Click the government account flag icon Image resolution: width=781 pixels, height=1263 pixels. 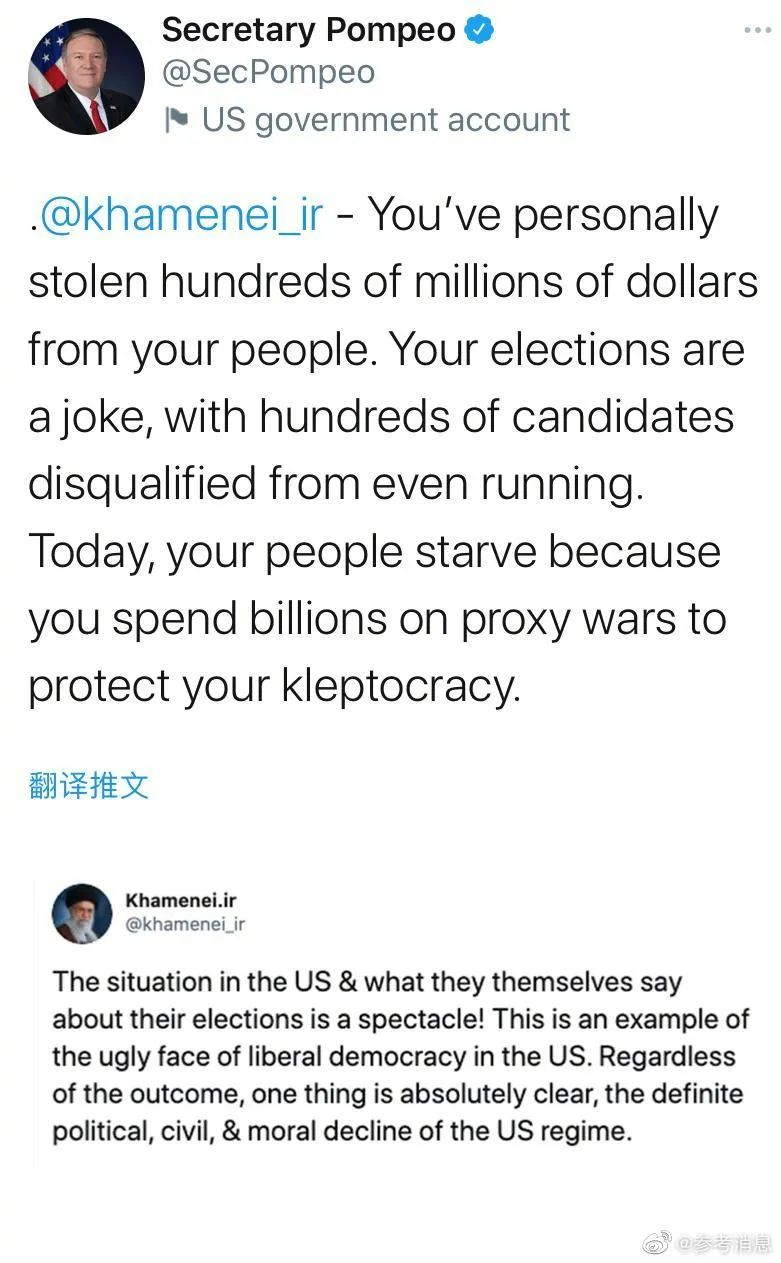[x=177, y=121]
